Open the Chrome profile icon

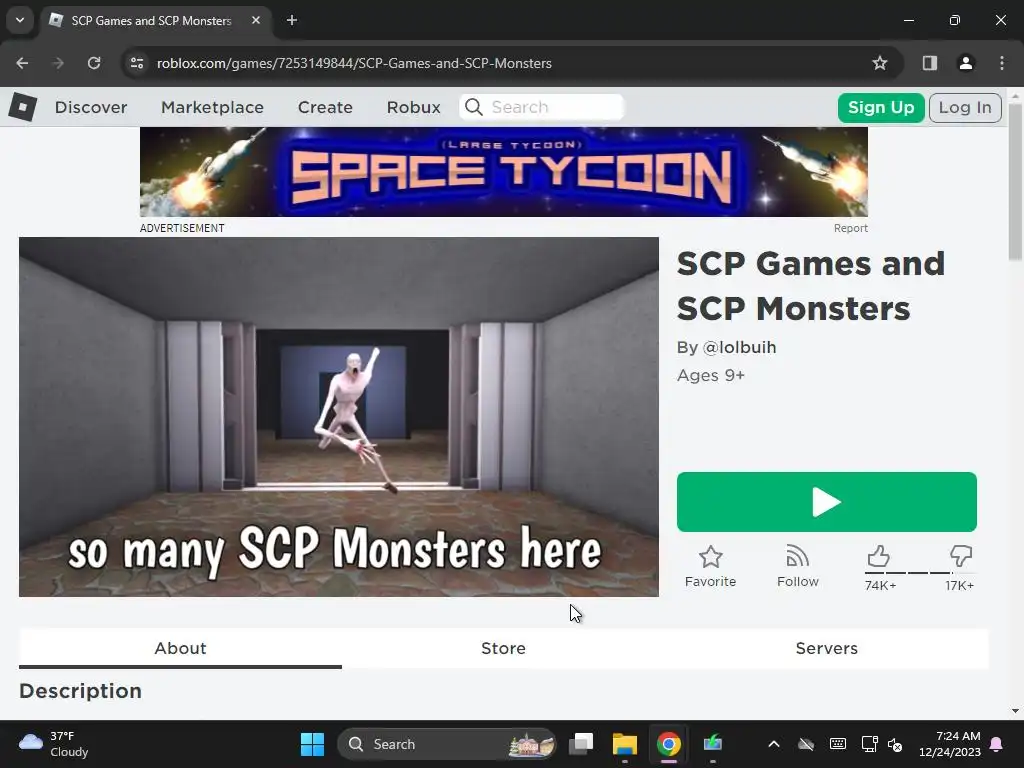965,63
